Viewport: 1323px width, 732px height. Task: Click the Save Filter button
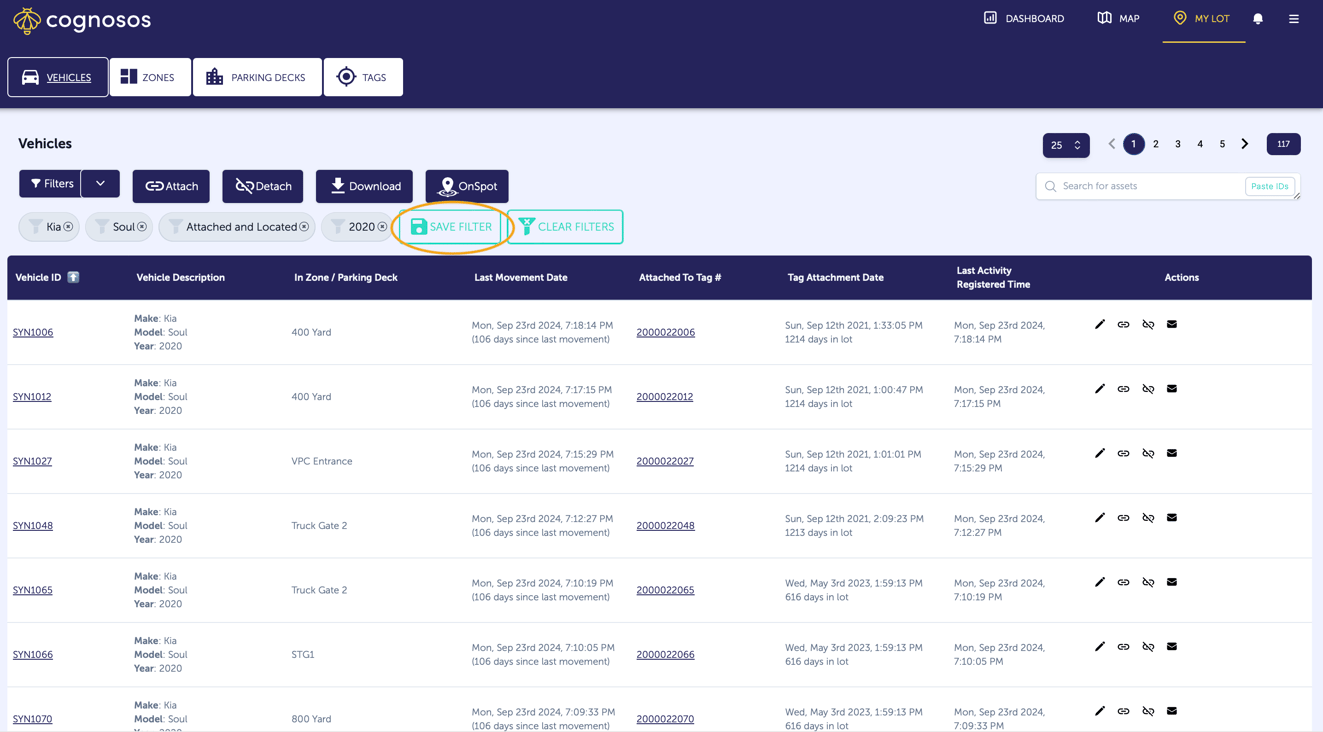pos(451,227)
